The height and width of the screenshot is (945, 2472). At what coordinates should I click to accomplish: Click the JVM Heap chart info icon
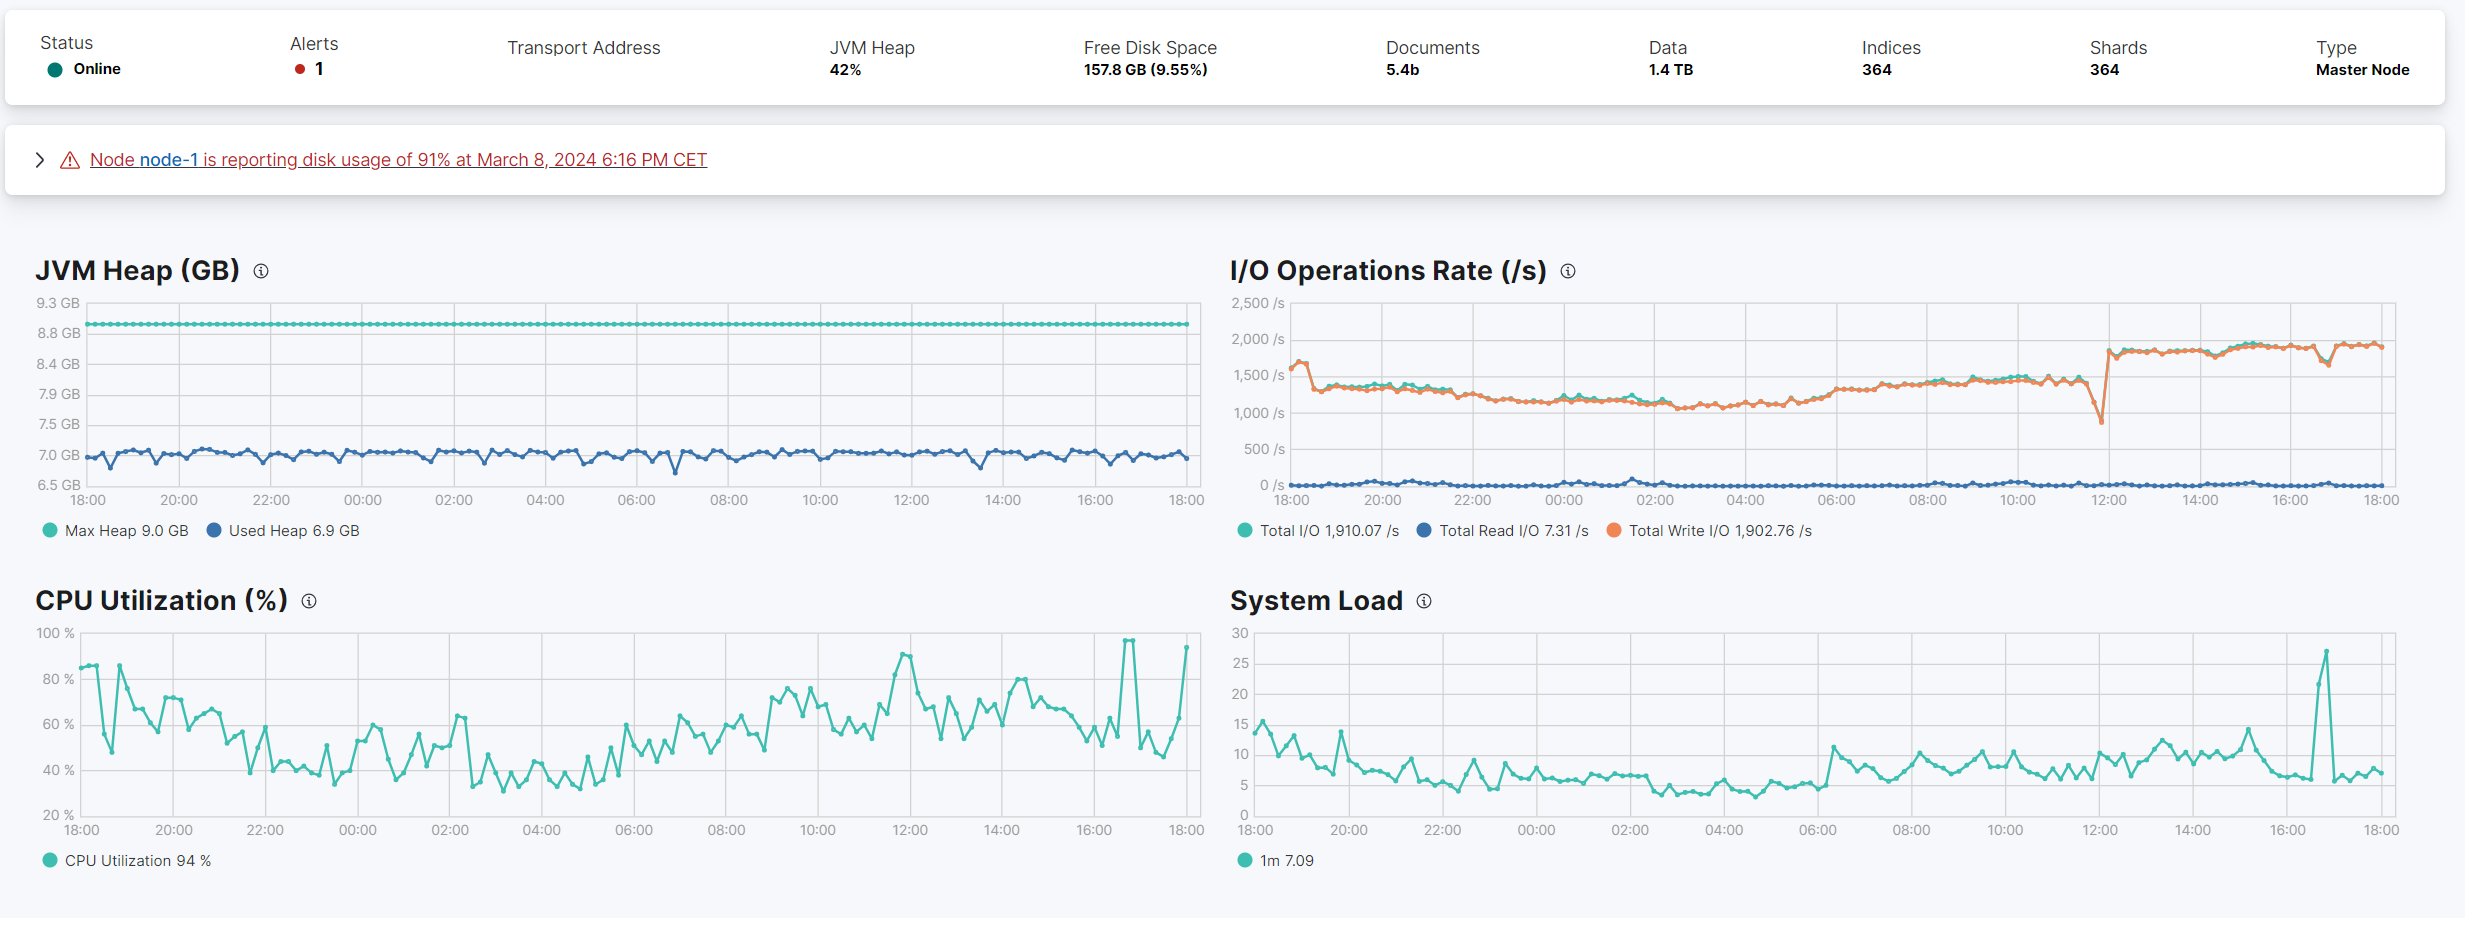(261, 271)
